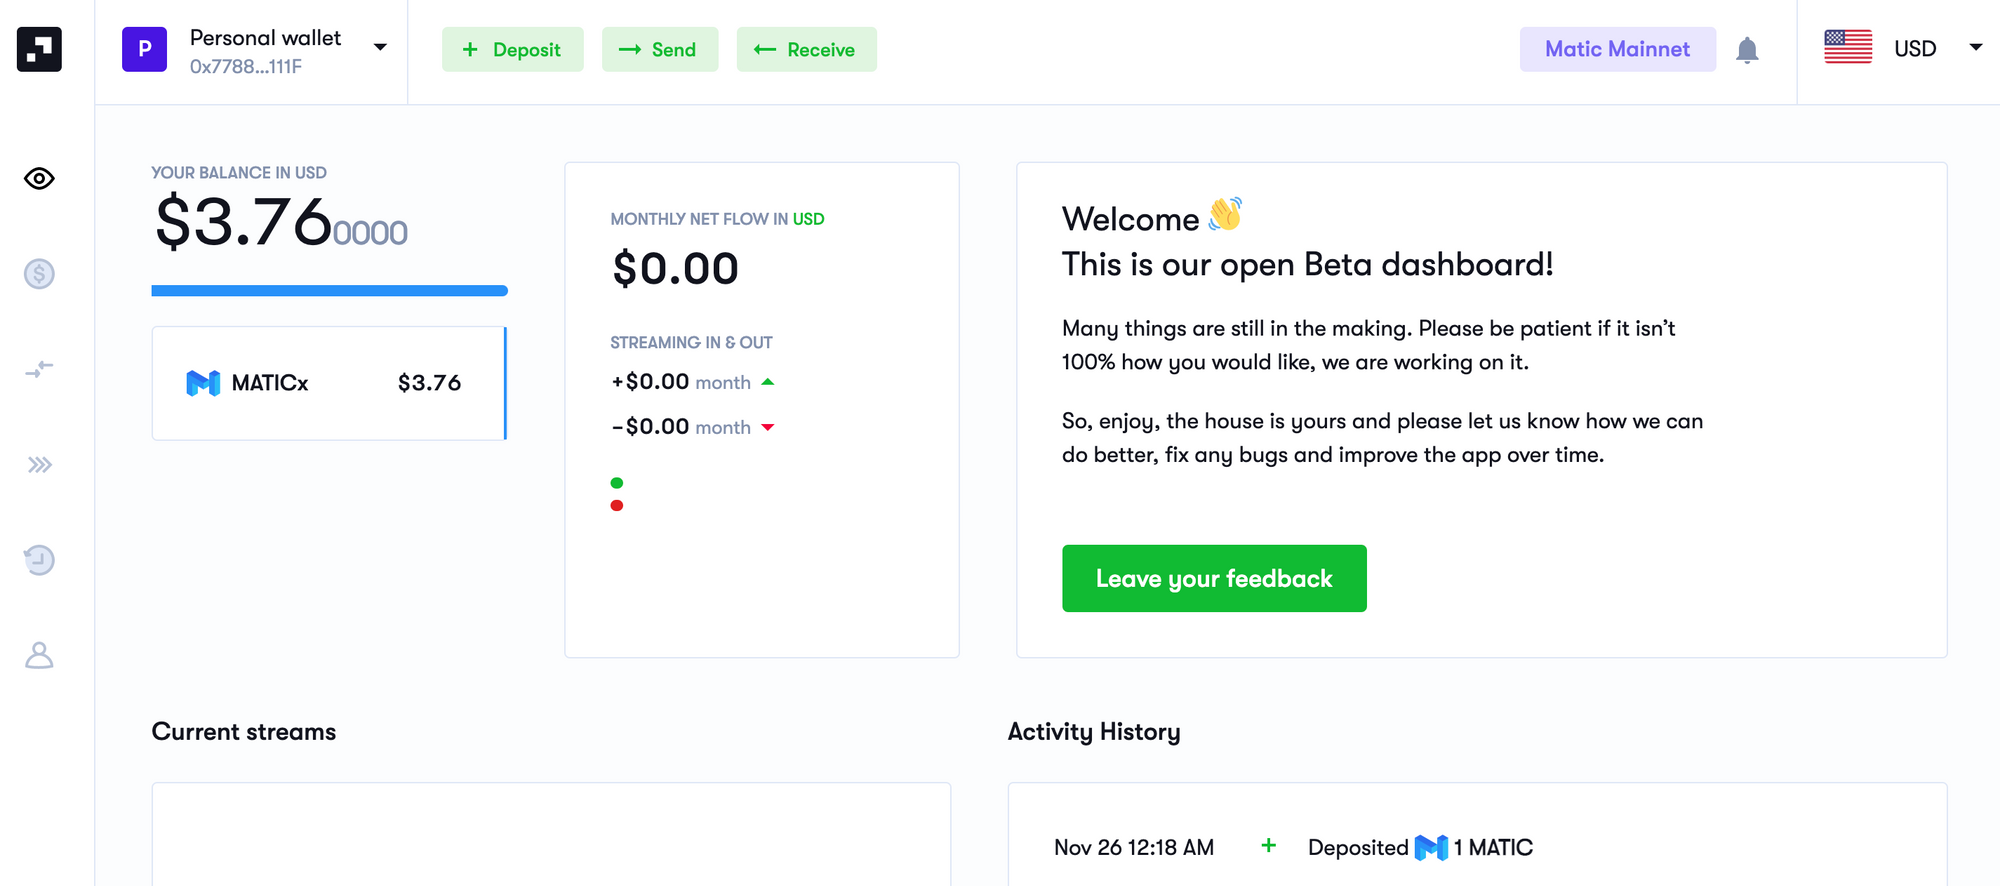Select the triple chevron streams icon in sidebar
The height and width of the screenshot is (886, 2000).
(x=38, y=463)
